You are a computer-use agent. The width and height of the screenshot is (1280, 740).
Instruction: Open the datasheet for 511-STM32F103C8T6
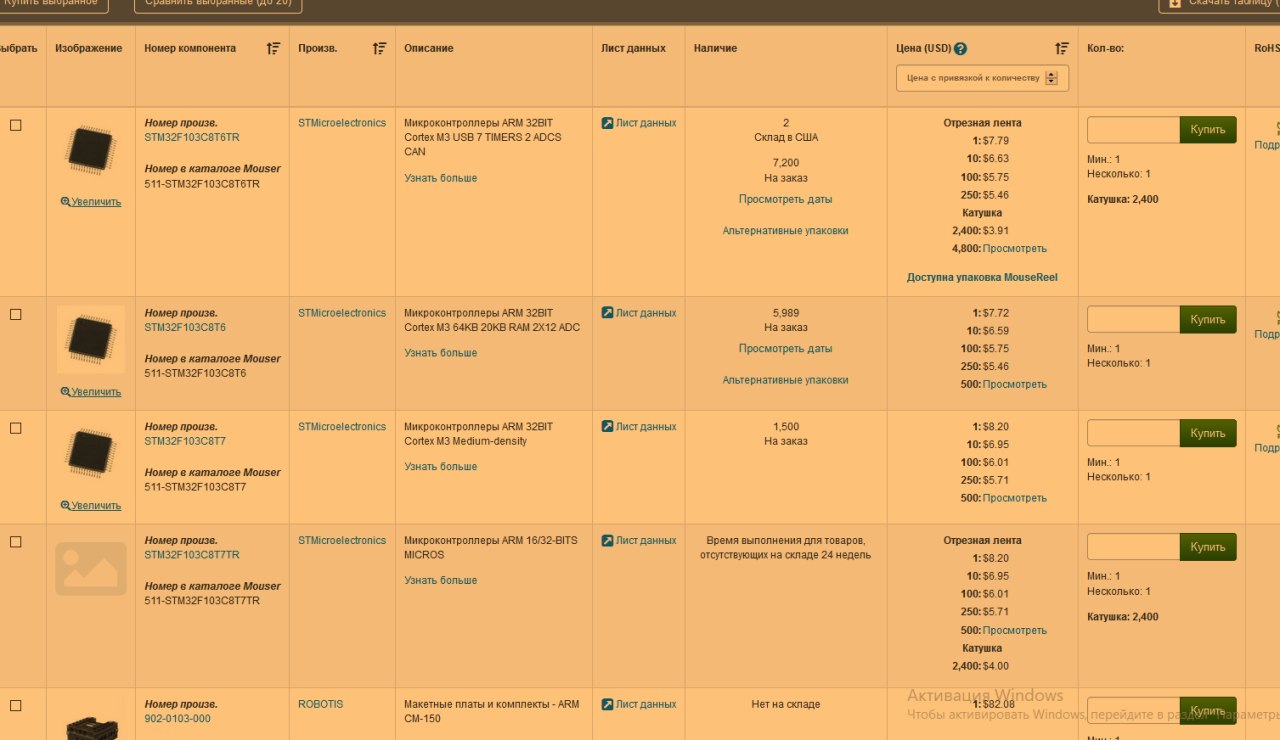point(639,313)
